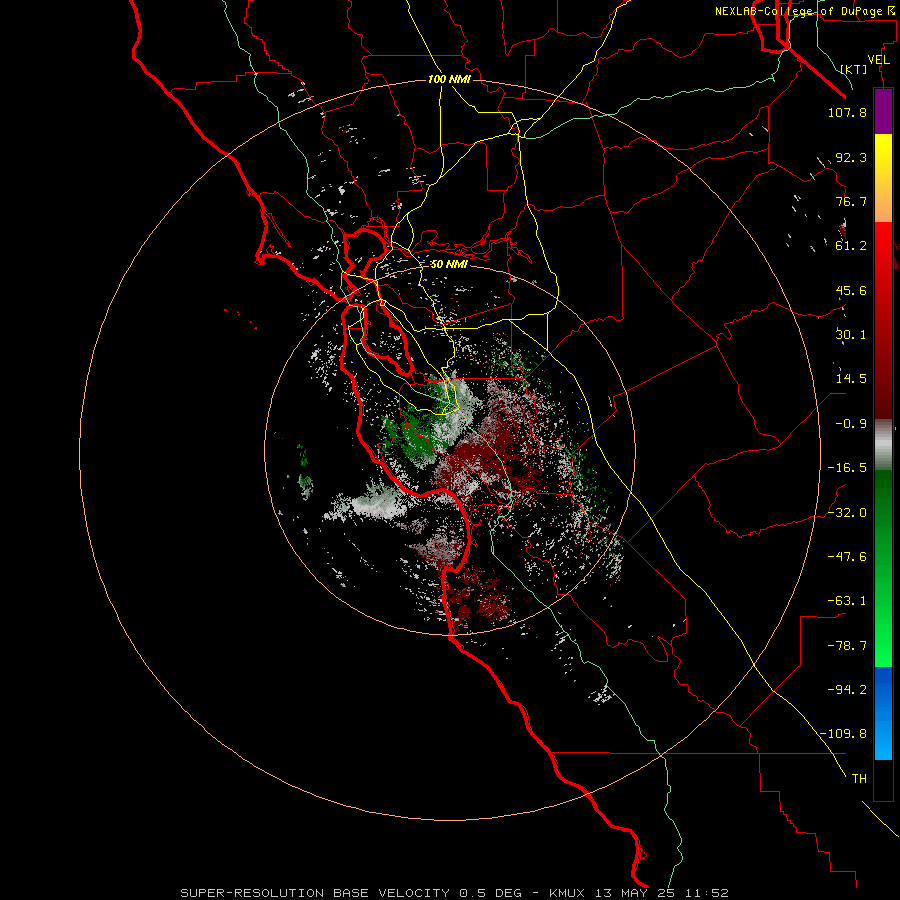
Task: Click the -63.1 velocity scale value
Action: (847, 601)
